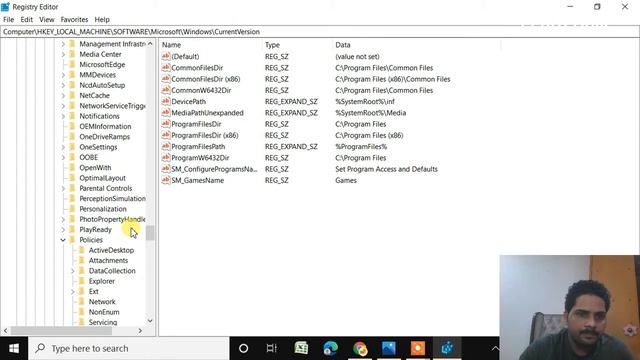
Task: Expand the Ext subkey
Action: point(73,291)
